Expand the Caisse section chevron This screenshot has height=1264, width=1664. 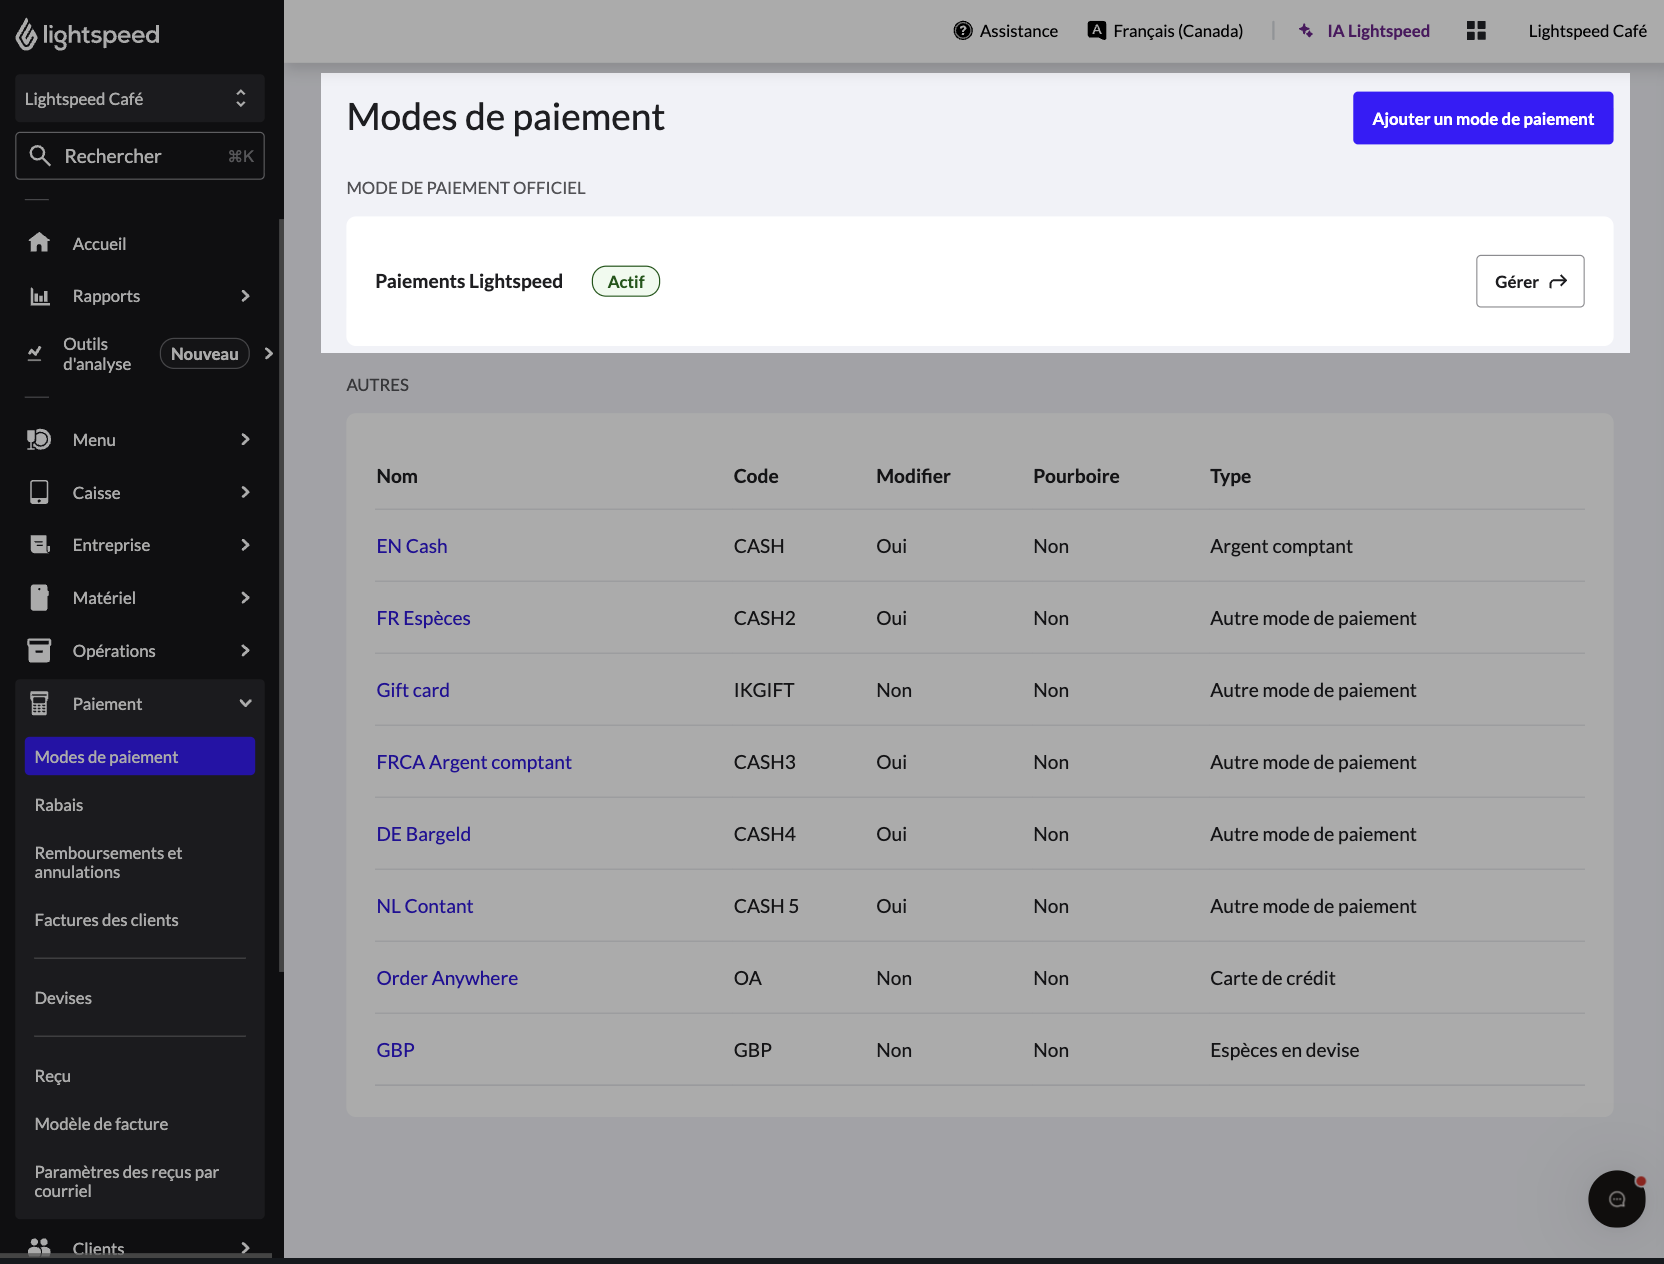pyautogui.click(x=245, y=492)
